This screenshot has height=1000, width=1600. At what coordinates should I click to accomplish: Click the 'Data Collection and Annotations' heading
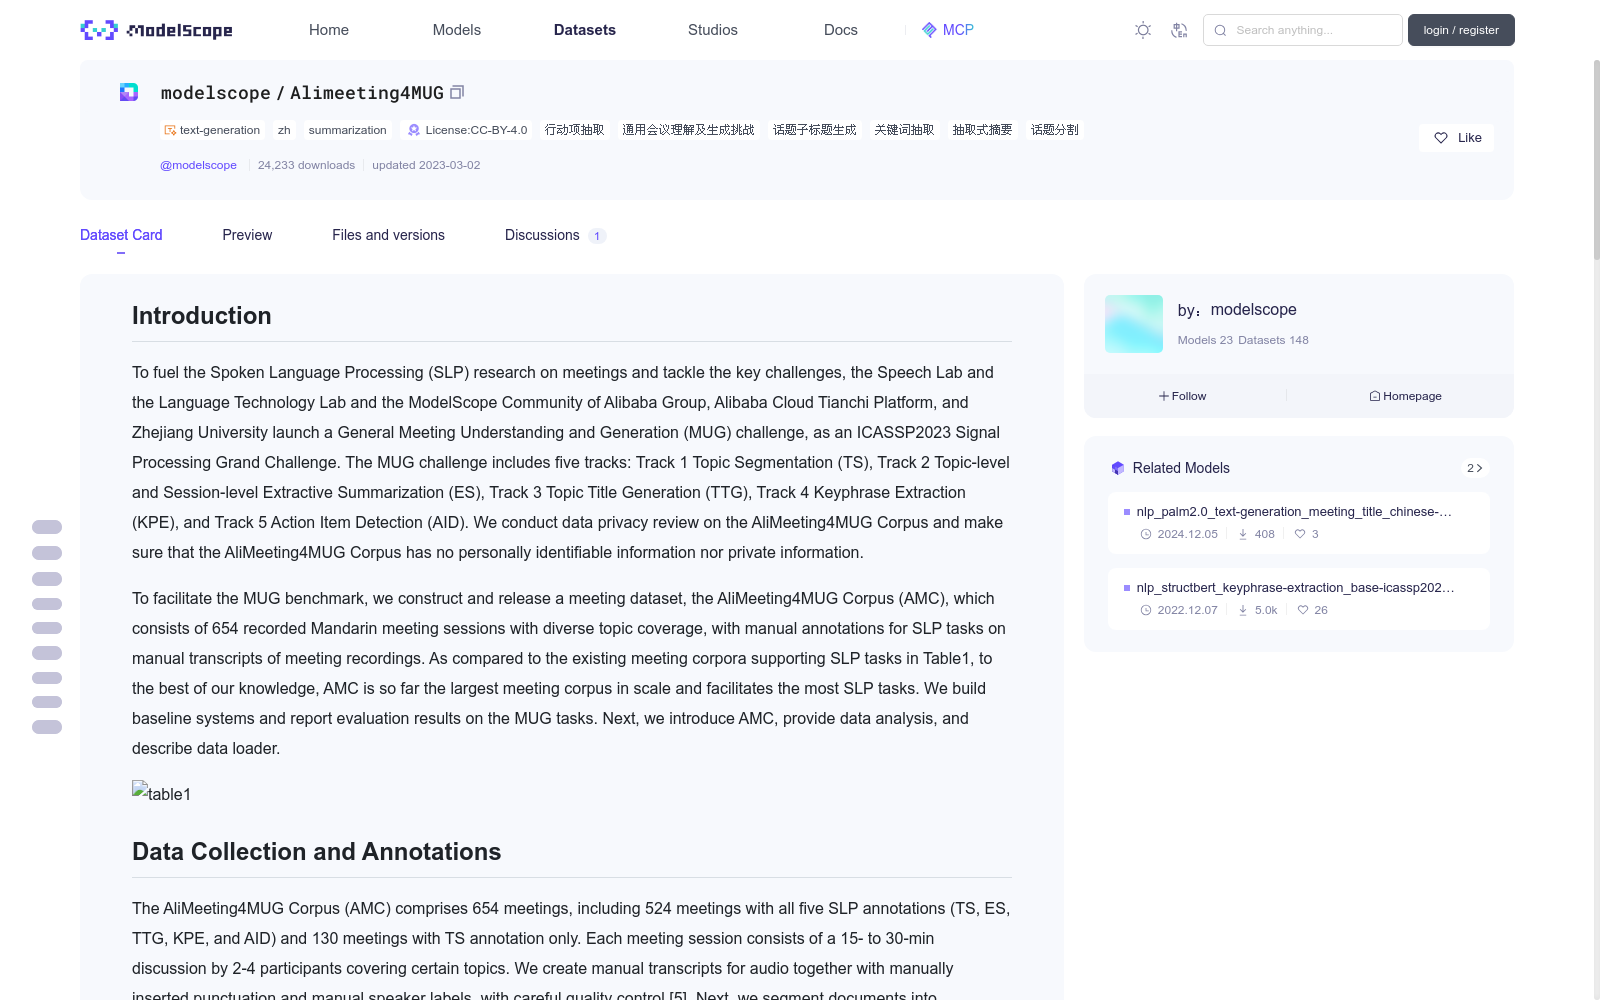317,852
